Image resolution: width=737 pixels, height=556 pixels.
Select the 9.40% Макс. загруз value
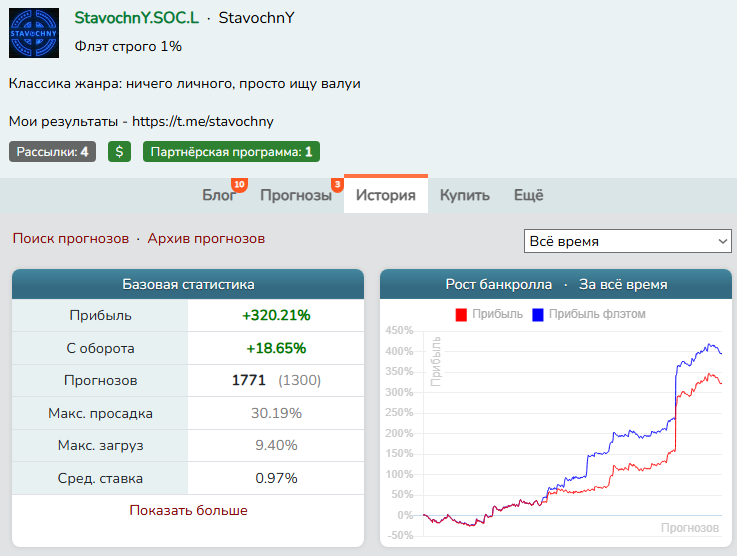point(276,445)
